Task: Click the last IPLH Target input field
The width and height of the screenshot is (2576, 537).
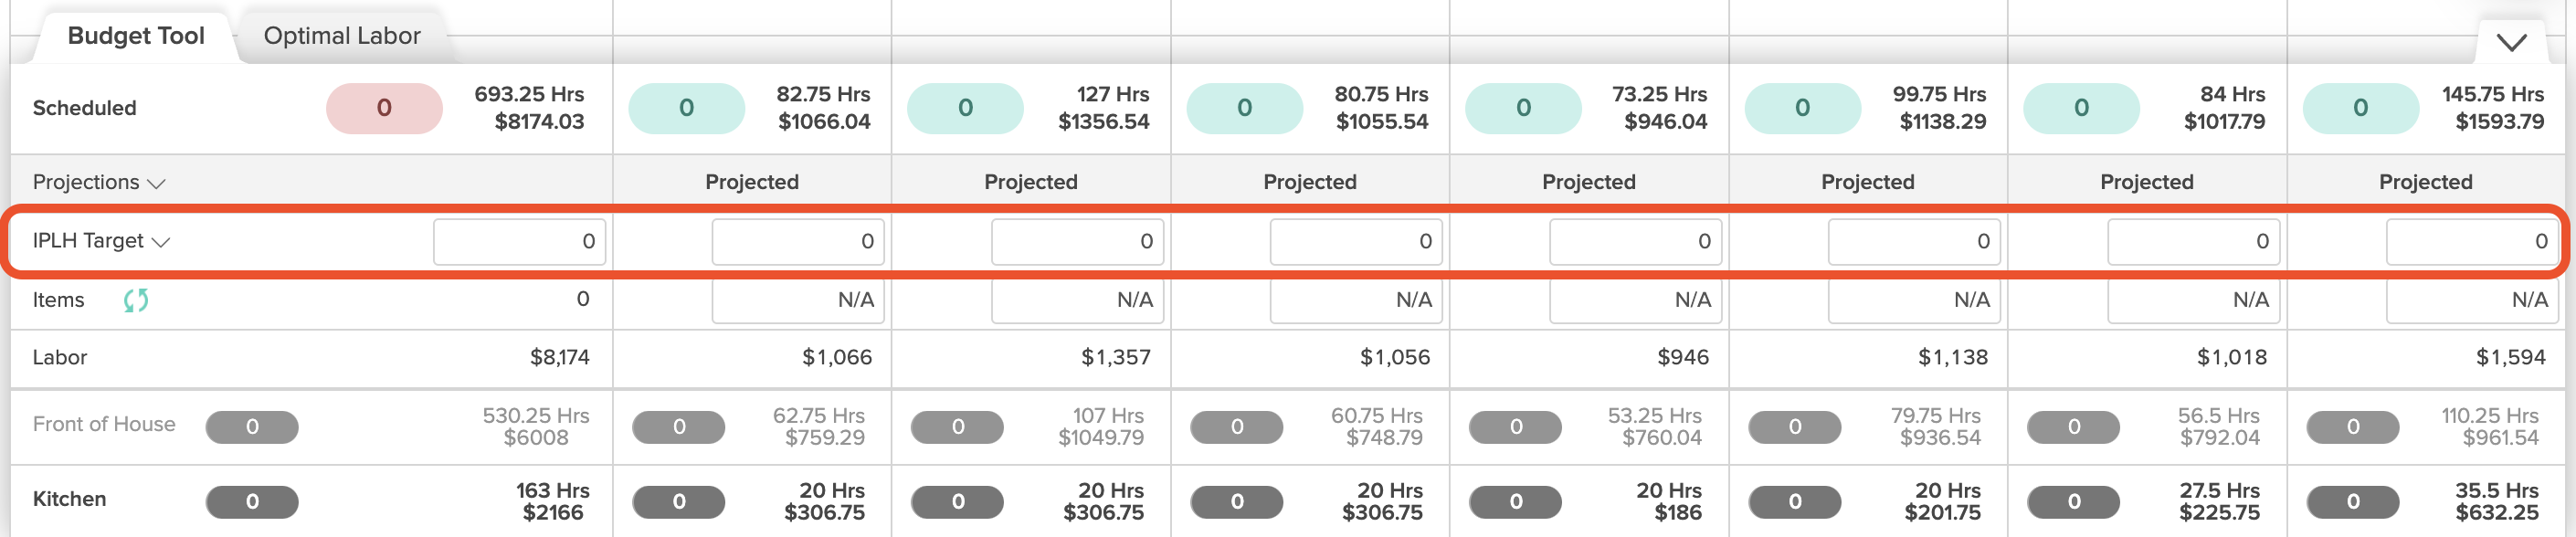Action: pyautogui.click(x=2471, y=242)
